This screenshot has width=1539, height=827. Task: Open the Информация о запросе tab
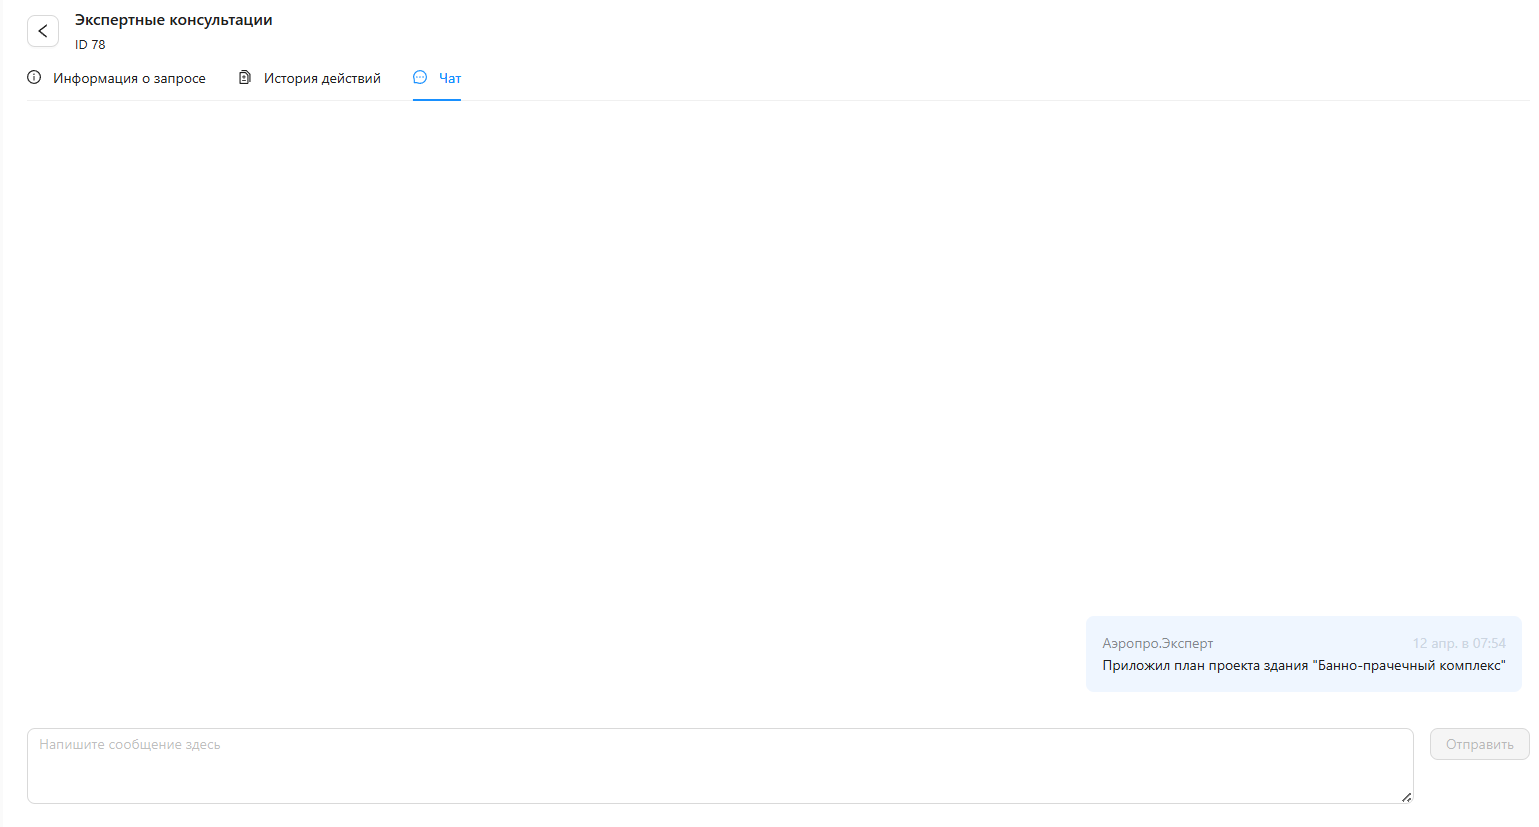[129, 78]
